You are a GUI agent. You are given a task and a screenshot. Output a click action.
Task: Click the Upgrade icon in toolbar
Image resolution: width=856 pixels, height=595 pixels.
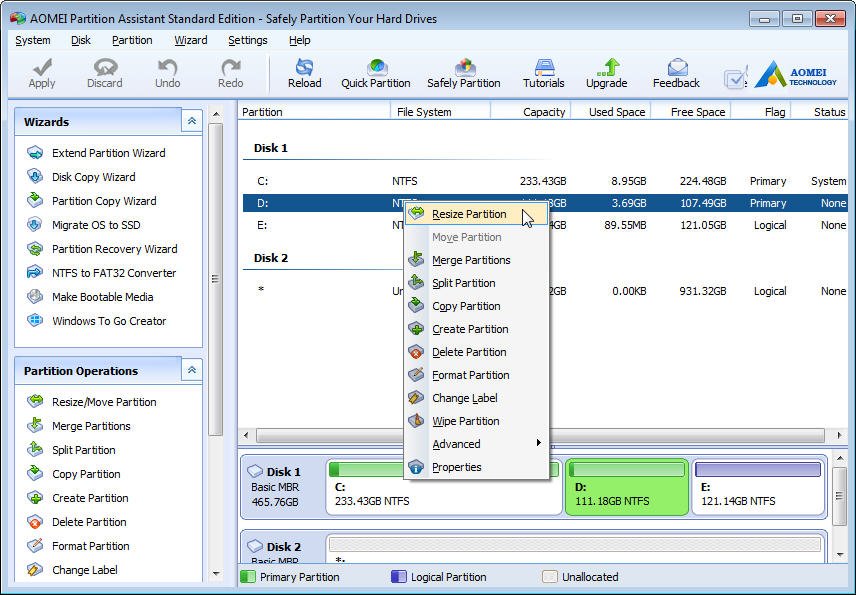(606, 72)
